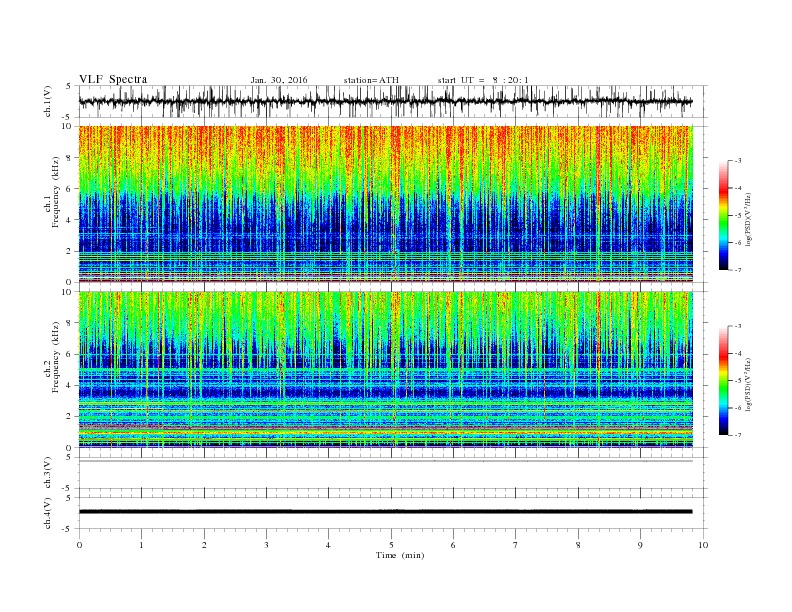Click time axis tick label "5"
This screenshot has width=792, height=612.
coord(391,545)
